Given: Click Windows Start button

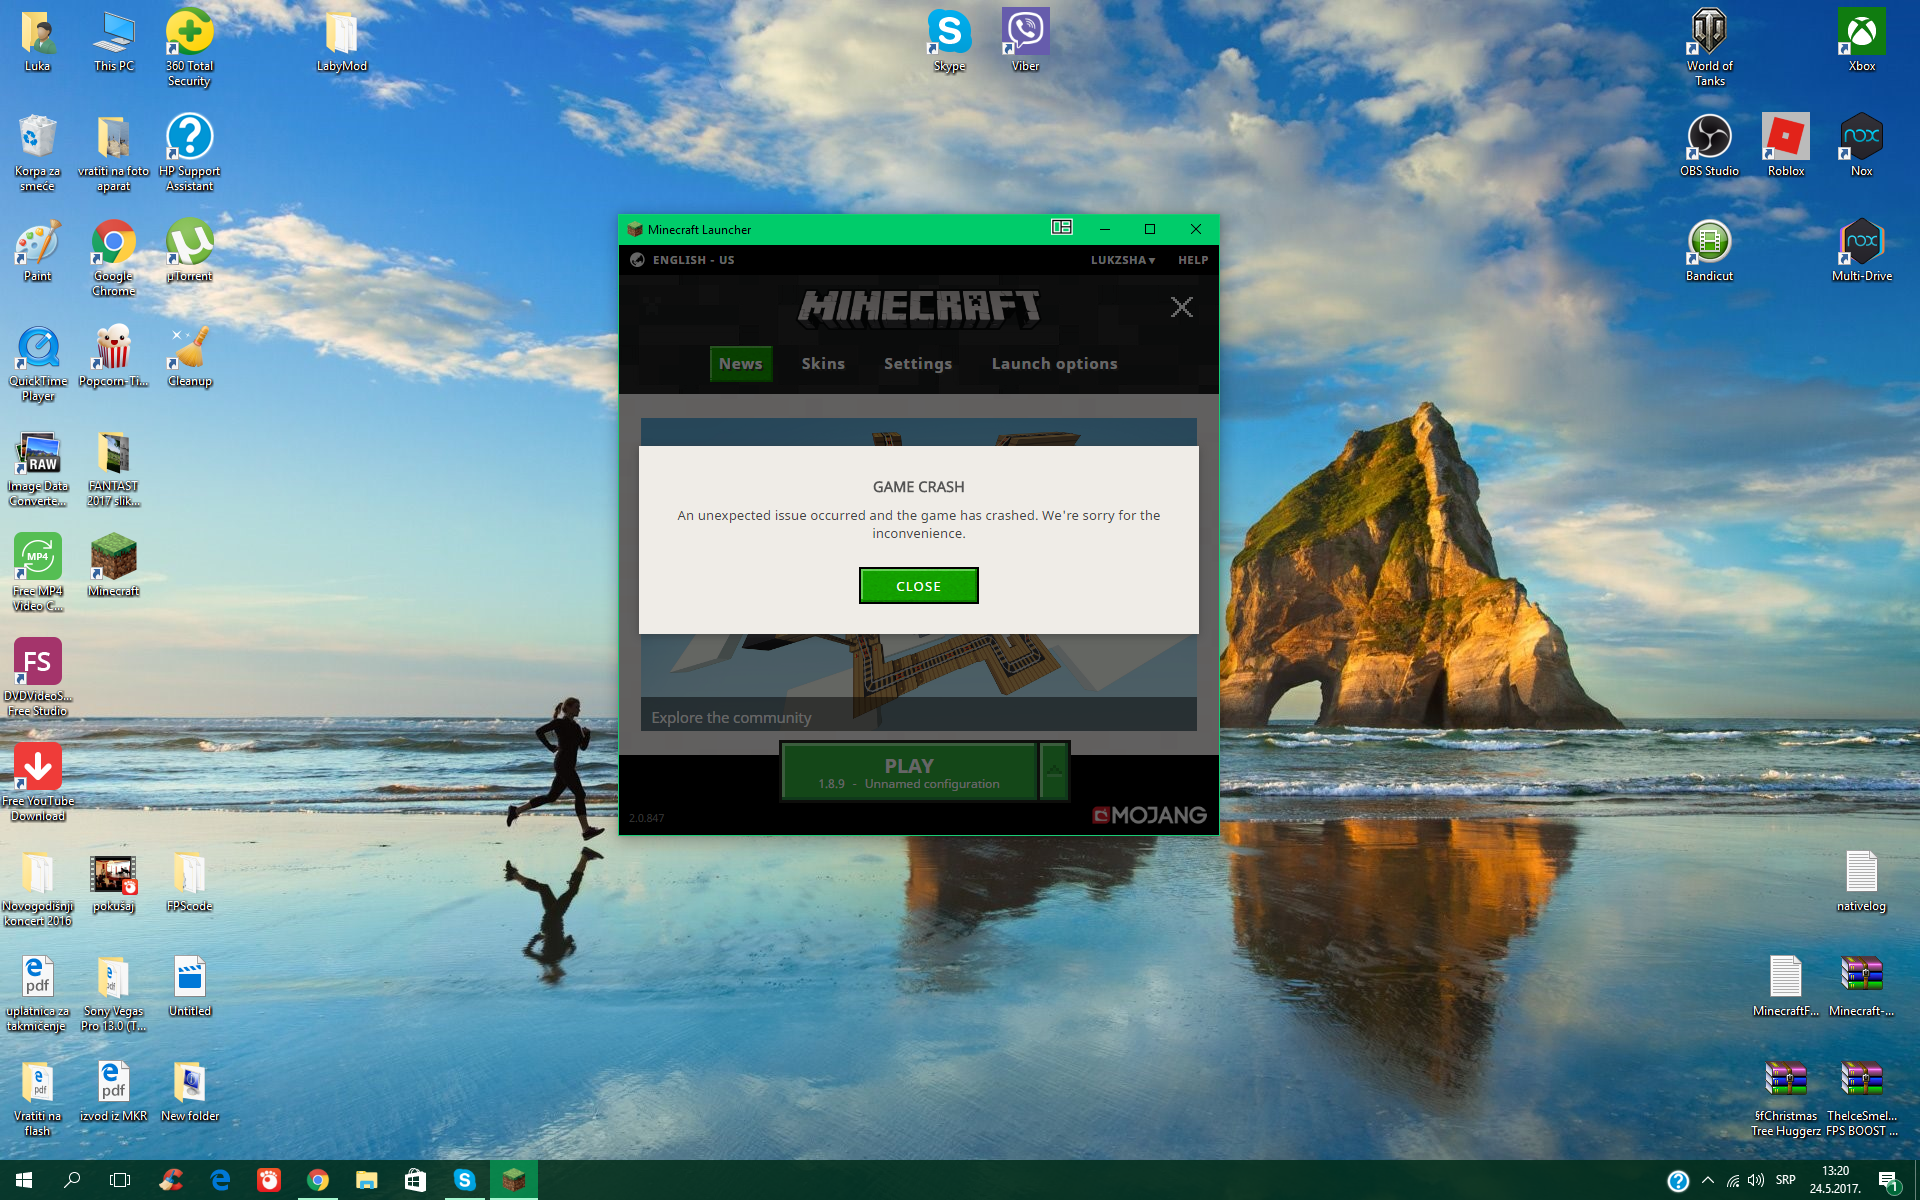Looking at the screenshot, I should (24, 1180).
